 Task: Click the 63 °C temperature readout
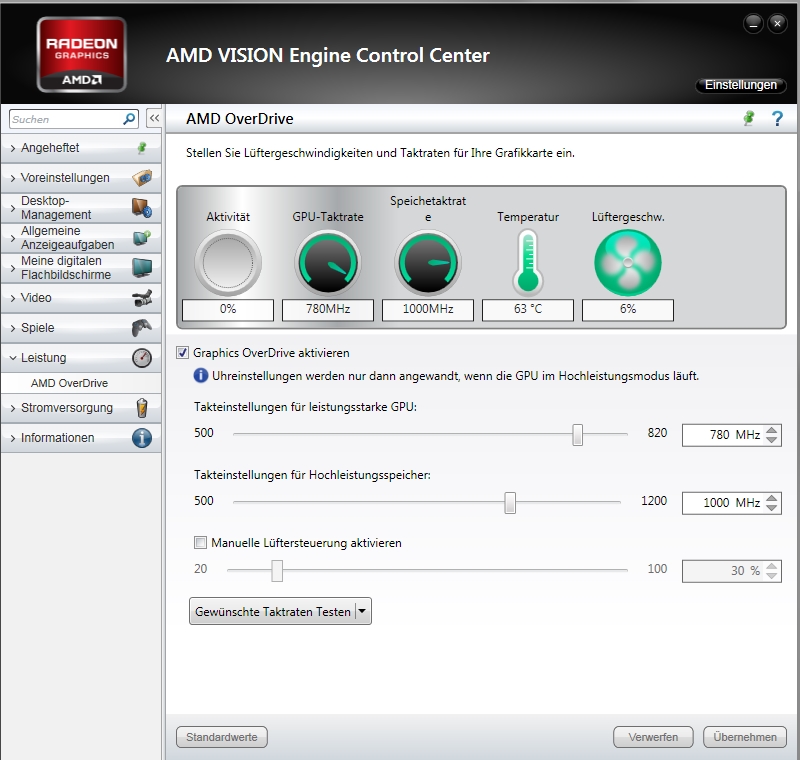(x=528, y=309)
